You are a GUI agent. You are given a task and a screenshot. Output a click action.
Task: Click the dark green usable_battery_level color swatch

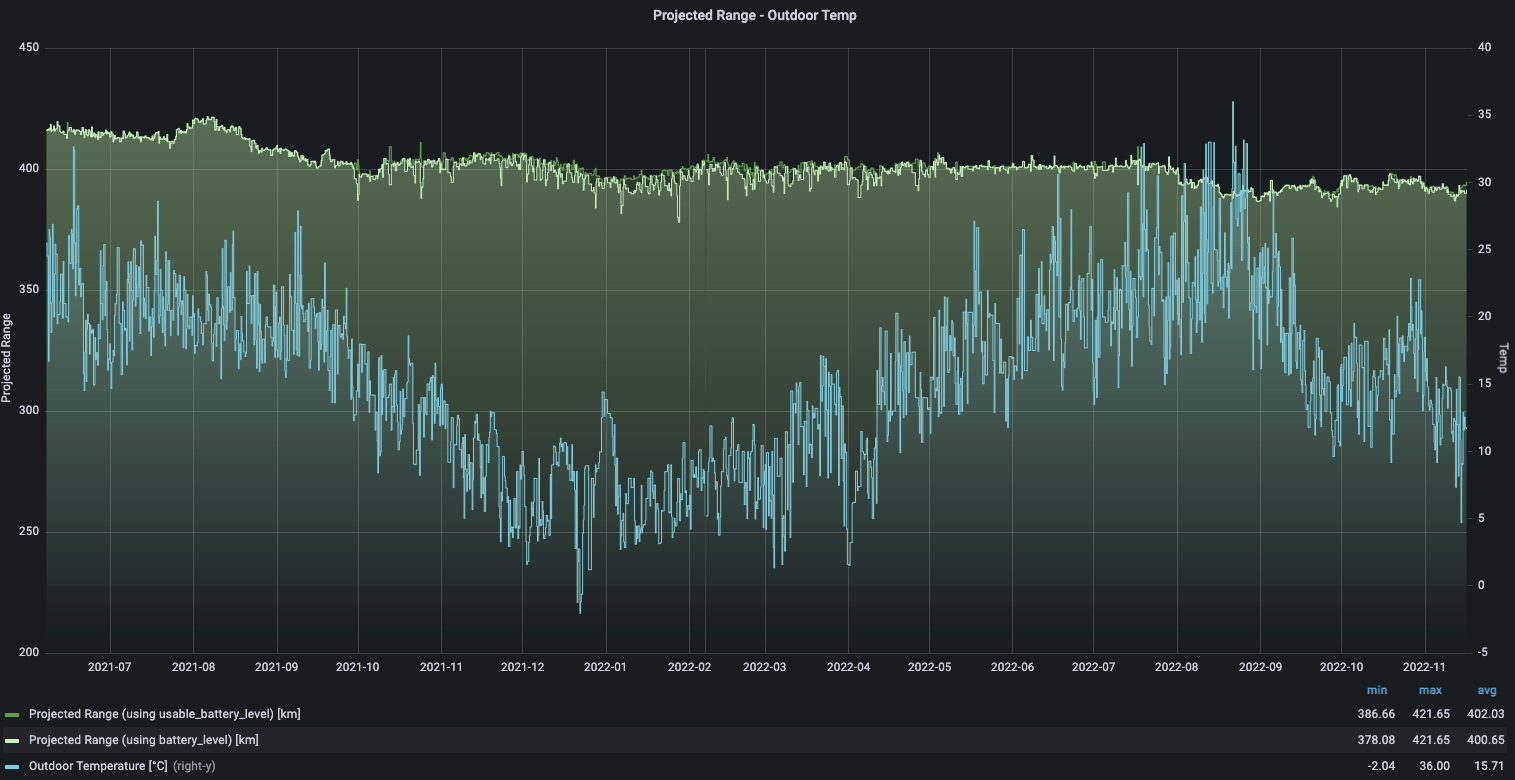[12, 715]
